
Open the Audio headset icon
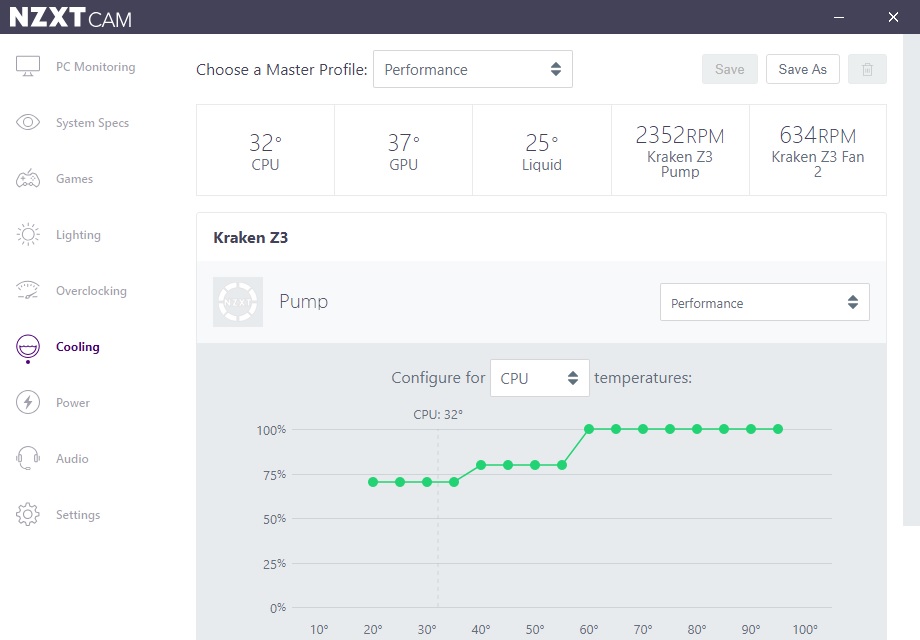(x=28, y=458)
